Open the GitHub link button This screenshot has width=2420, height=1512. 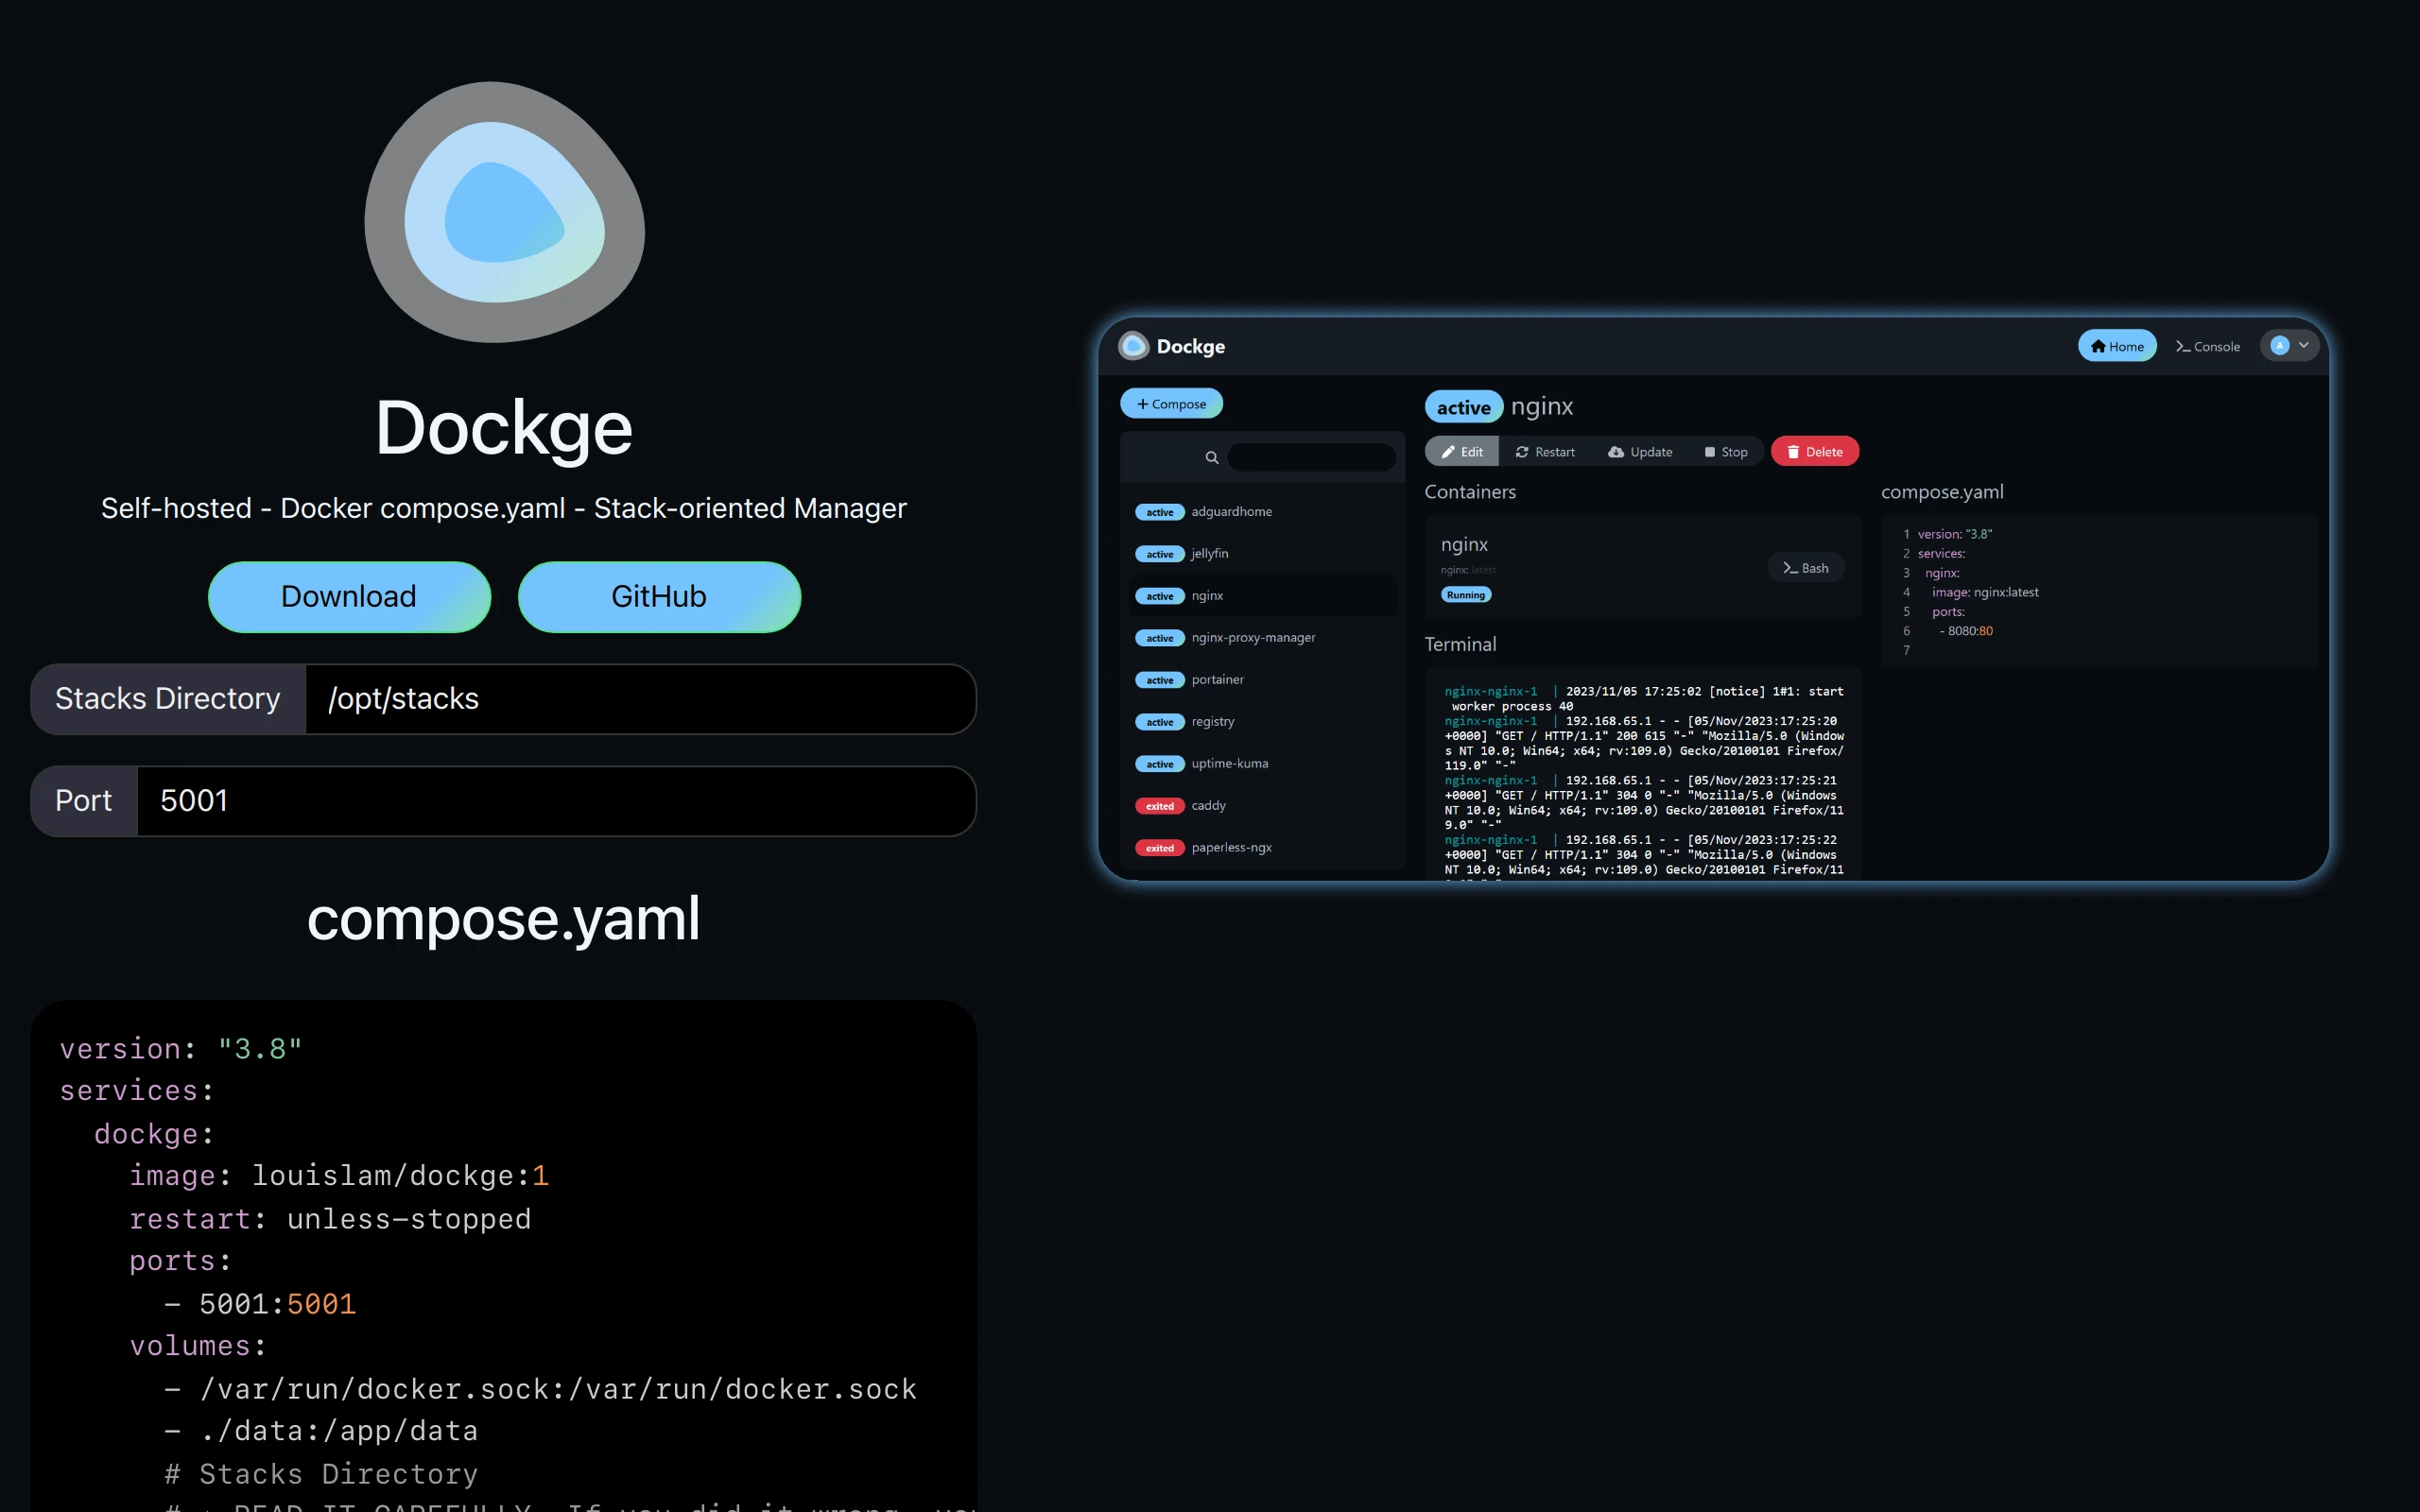[x=659, y=597]
